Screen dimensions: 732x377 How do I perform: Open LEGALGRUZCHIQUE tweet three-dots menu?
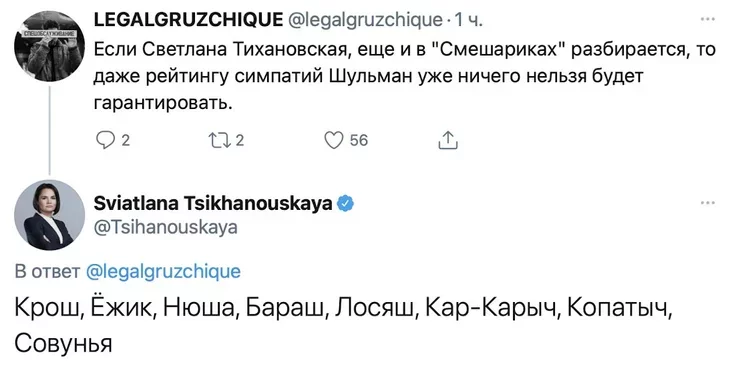click(x=708, y=19)
